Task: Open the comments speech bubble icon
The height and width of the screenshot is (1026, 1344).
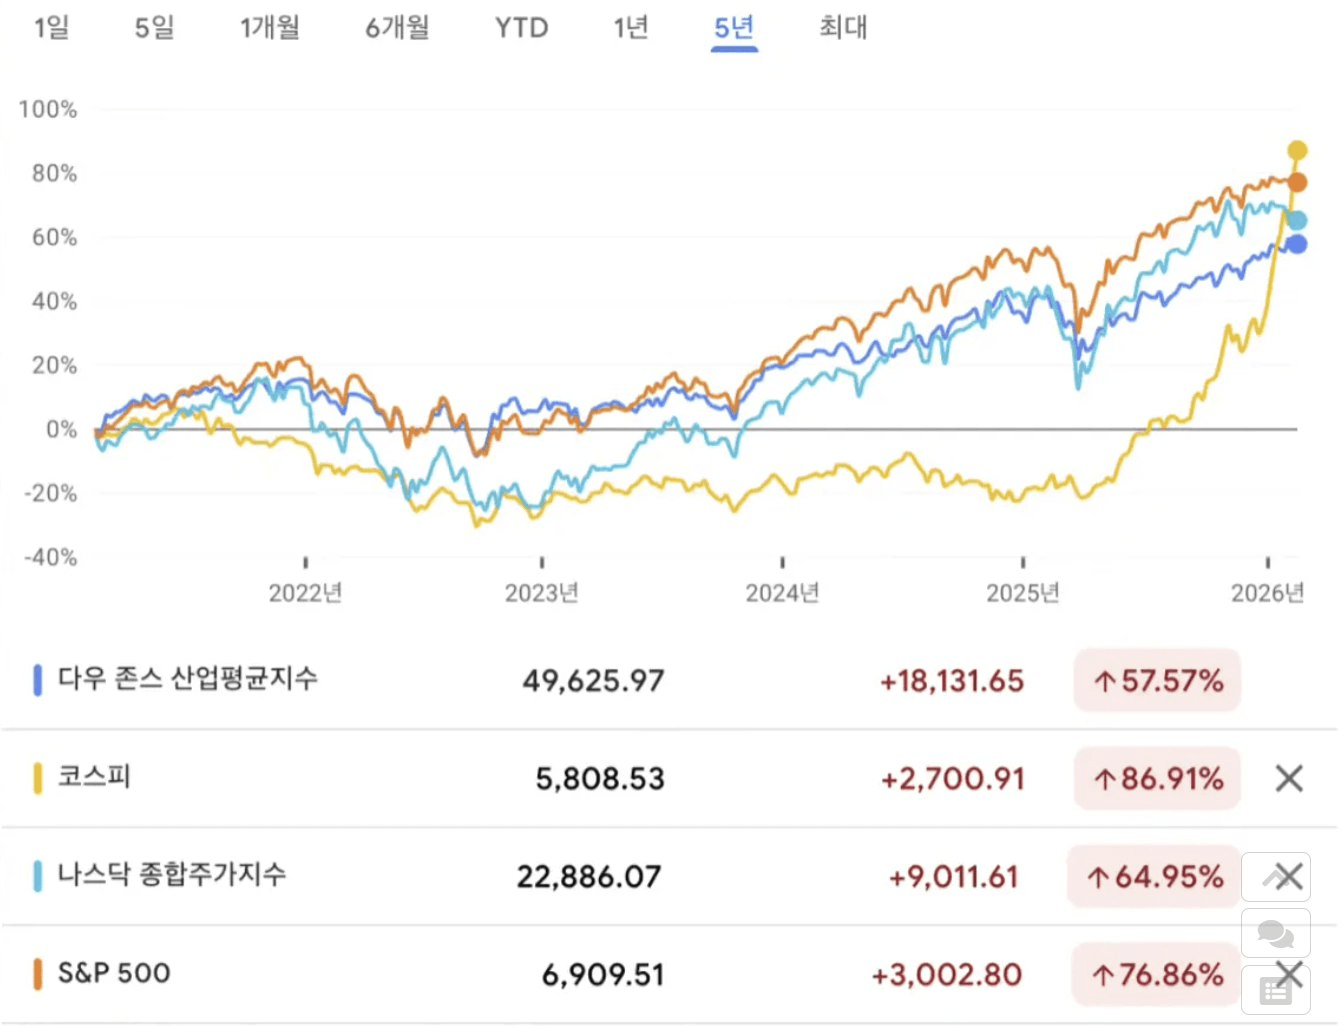Action: [x=1276, y=933]
